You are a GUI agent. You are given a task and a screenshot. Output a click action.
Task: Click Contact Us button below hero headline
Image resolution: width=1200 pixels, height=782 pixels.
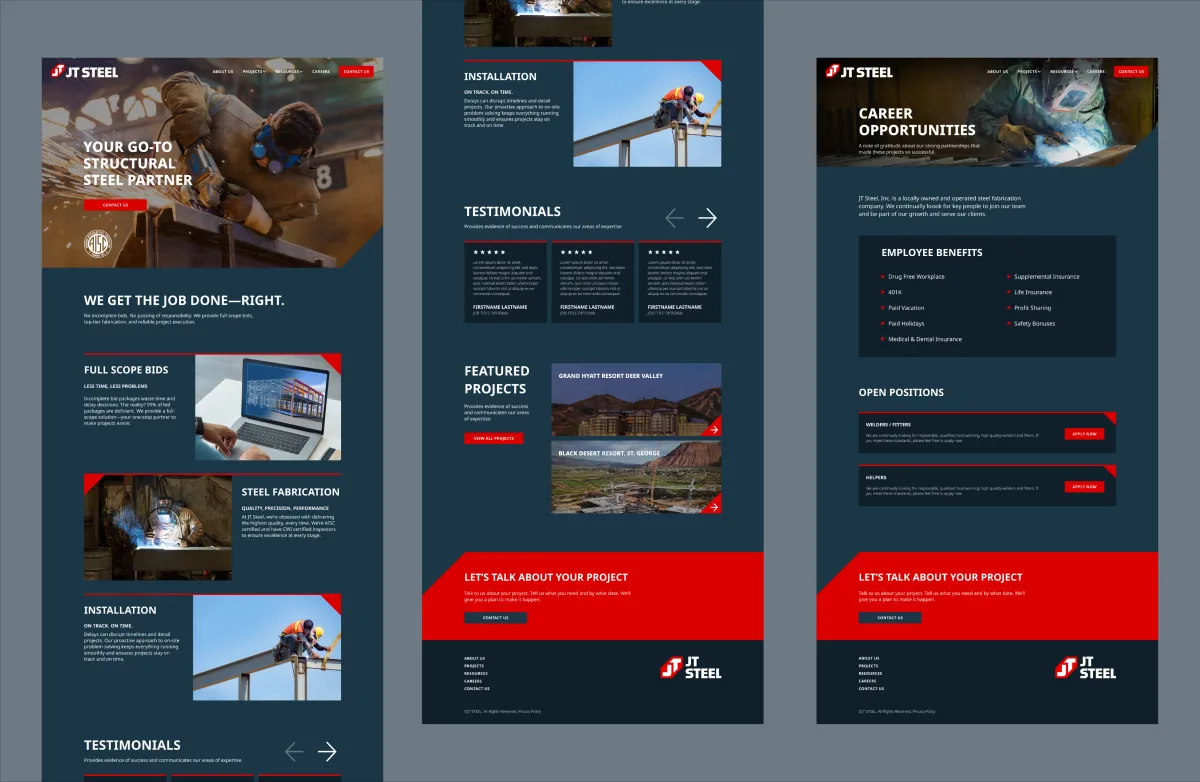[x=115, y=205]
